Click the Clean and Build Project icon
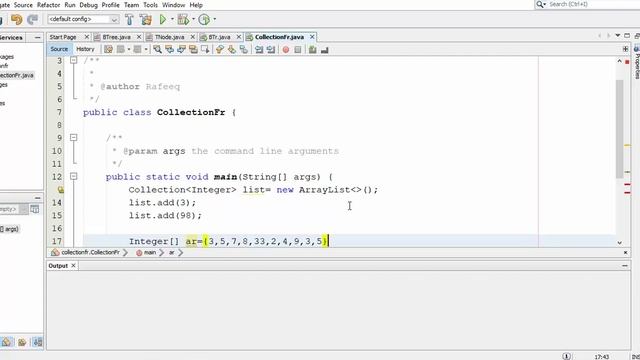Viewport: 640px width, 360px height. tap(145, 19)
